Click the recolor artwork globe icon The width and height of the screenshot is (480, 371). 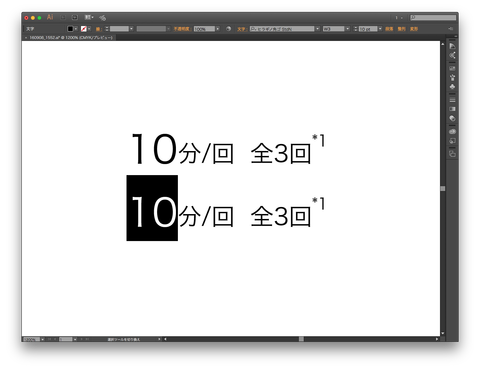pos(228,29)
